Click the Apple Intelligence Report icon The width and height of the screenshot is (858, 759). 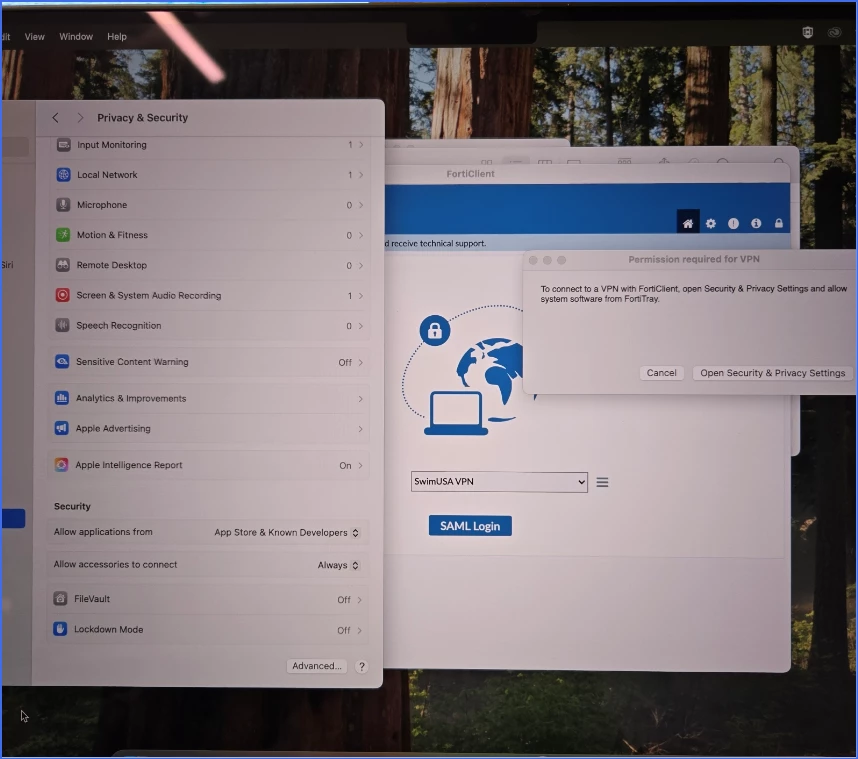pyautogui.click(x=61, y=465)
